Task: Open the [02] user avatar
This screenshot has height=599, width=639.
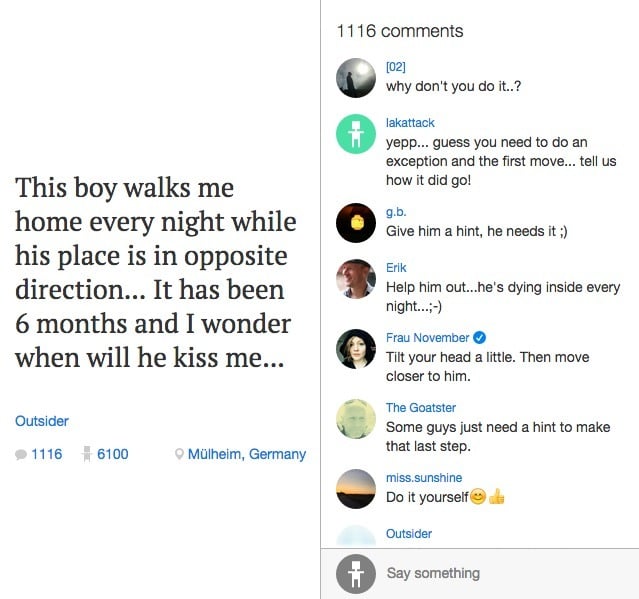Action: (355, 77)
